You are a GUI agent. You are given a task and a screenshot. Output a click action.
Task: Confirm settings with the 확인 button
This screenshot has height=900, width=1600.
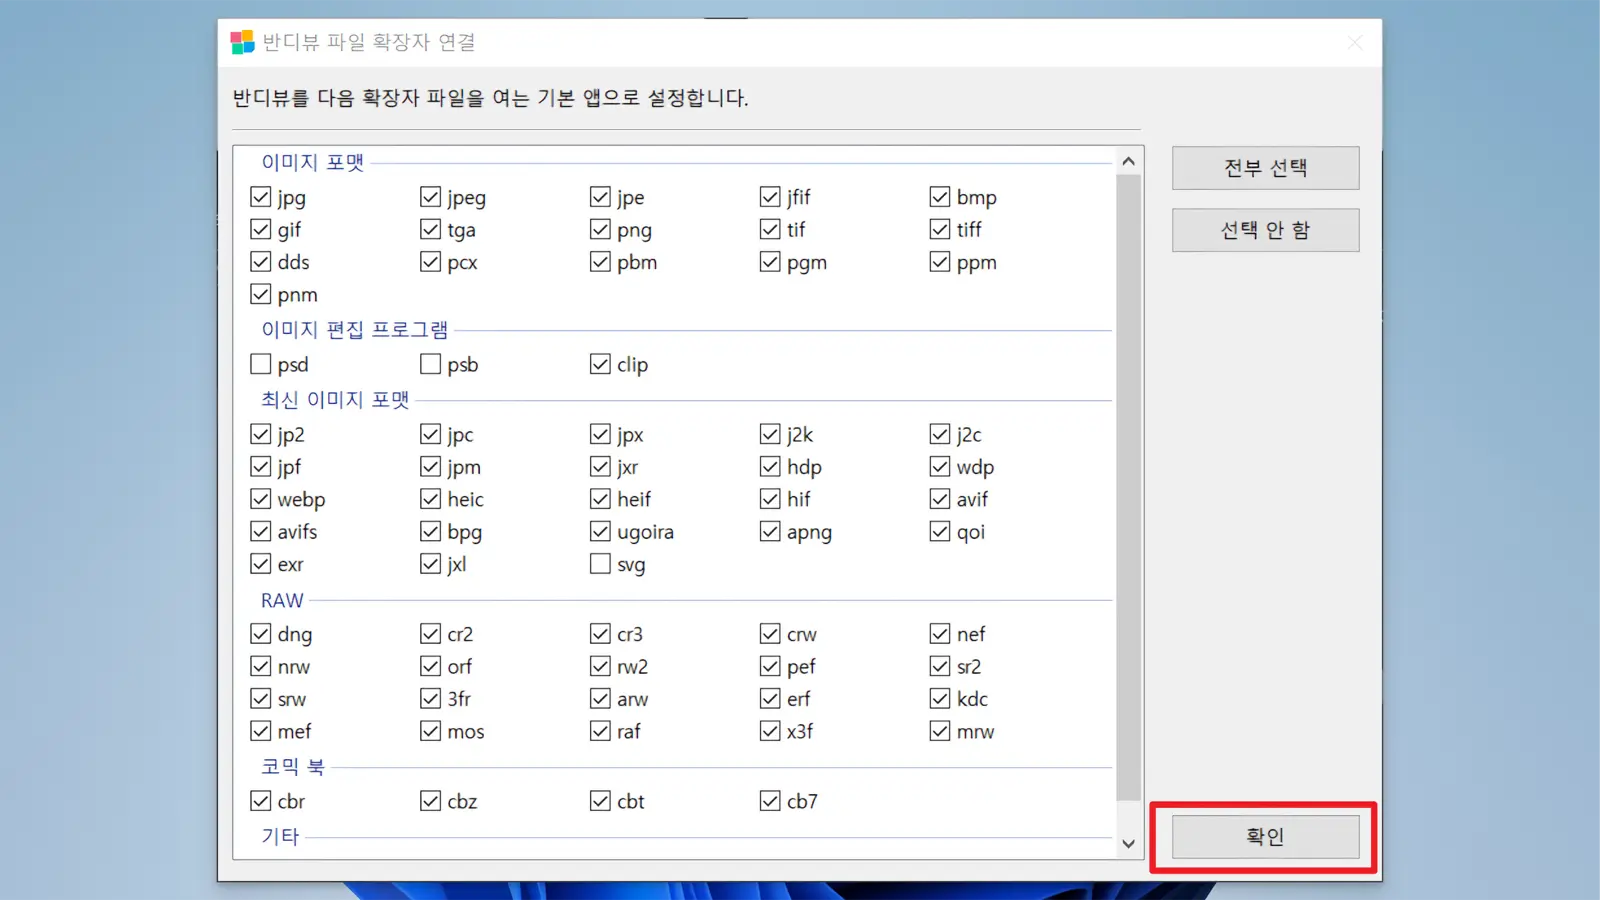[1263, 836]
